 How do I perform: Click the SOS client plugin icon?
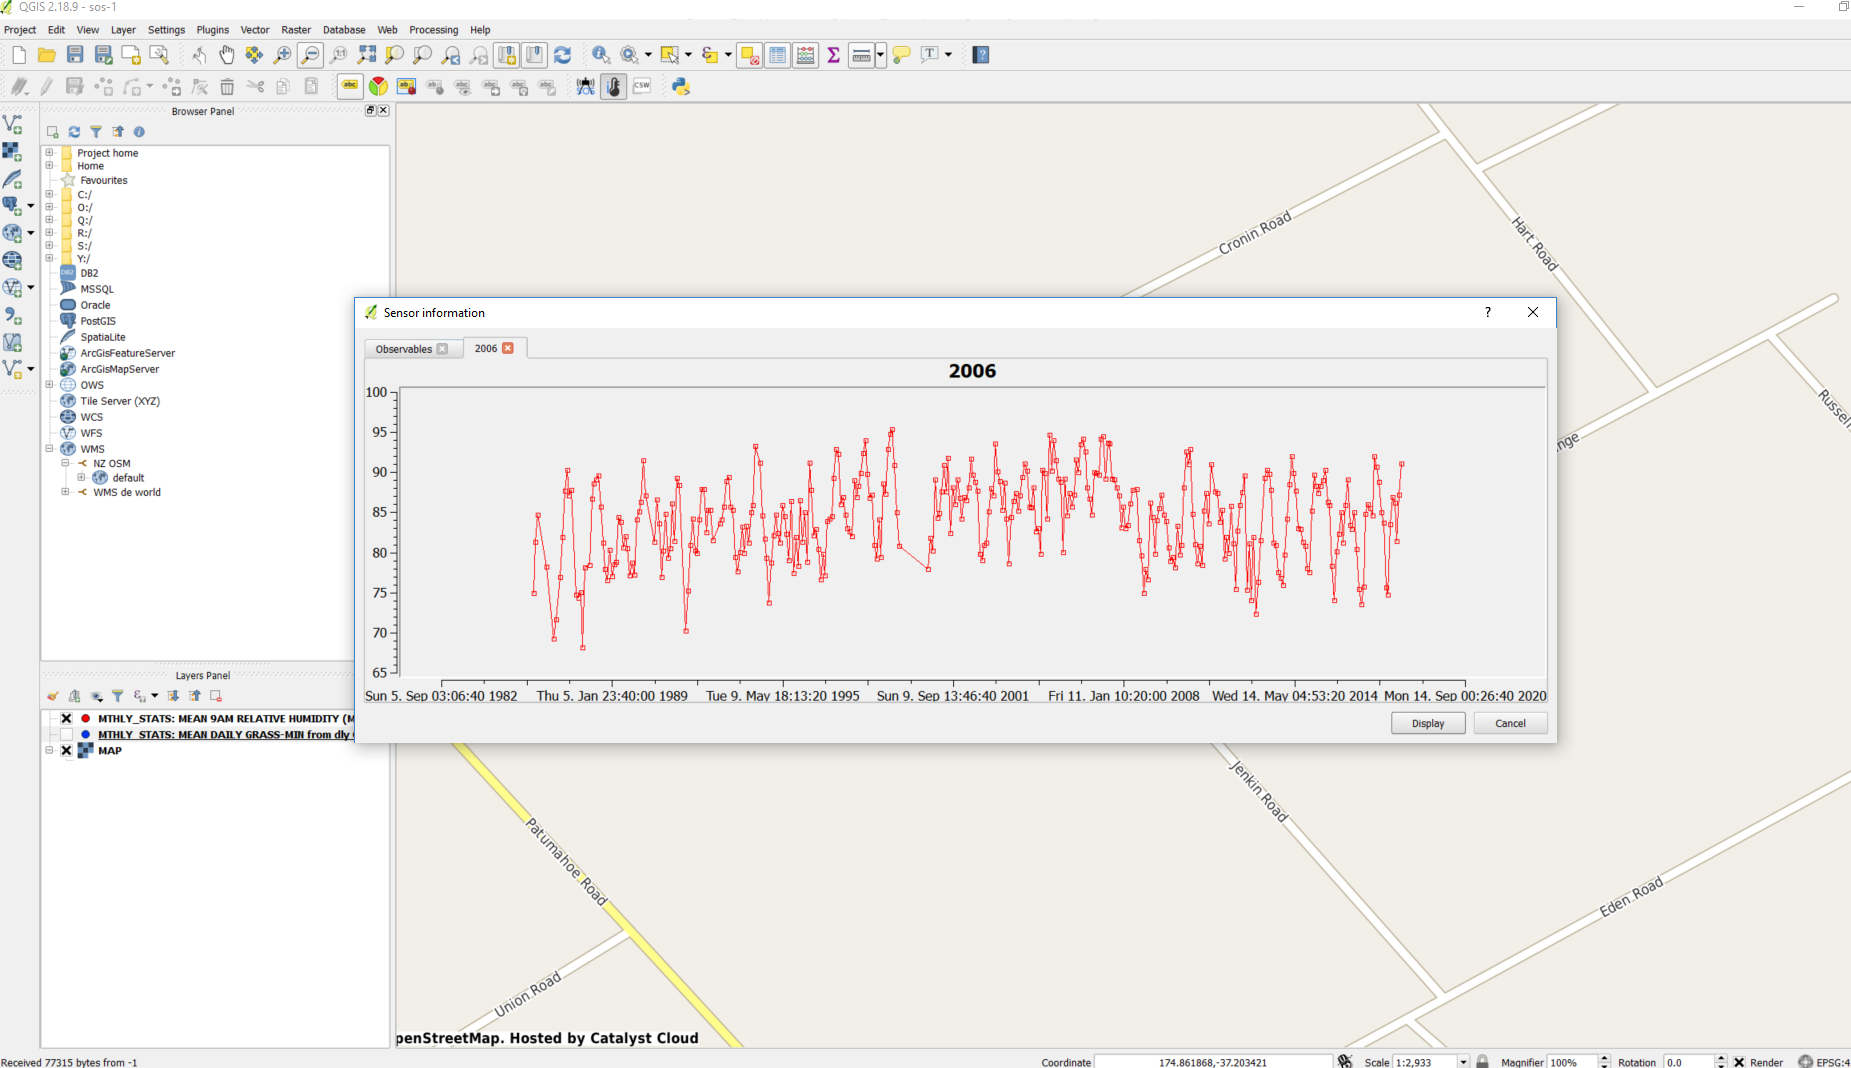tap(585, 87)
